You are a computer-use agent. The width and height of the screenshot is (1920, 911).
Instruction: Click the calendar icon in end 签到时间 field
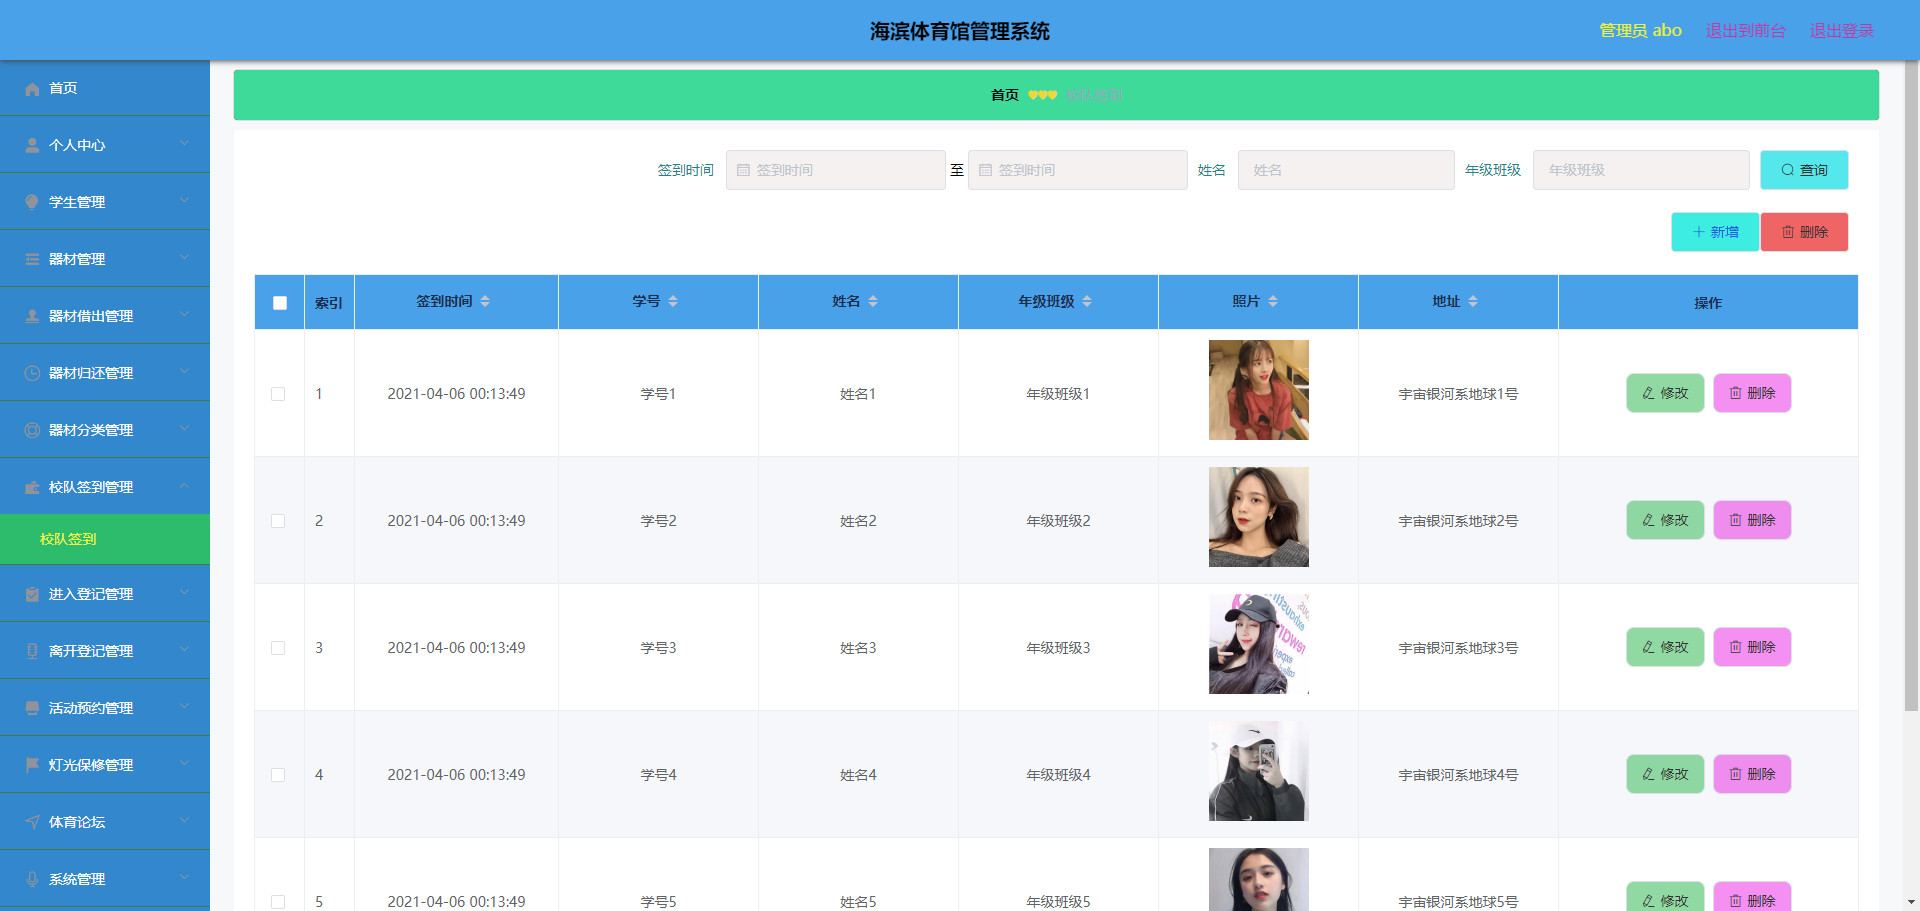(985, 170)
